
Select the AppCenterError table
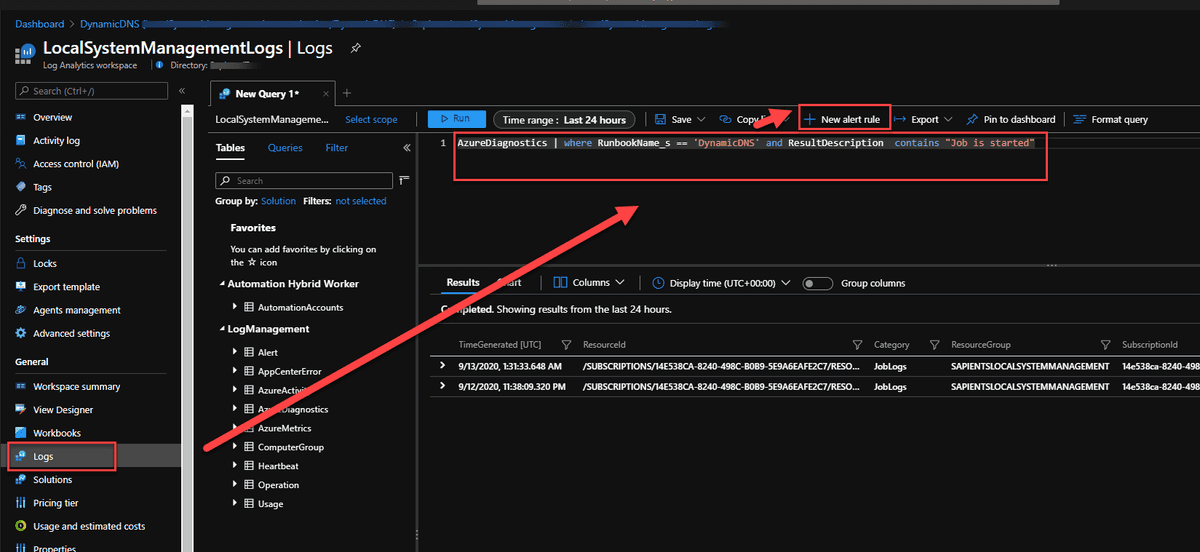click(x=289, y=371)
